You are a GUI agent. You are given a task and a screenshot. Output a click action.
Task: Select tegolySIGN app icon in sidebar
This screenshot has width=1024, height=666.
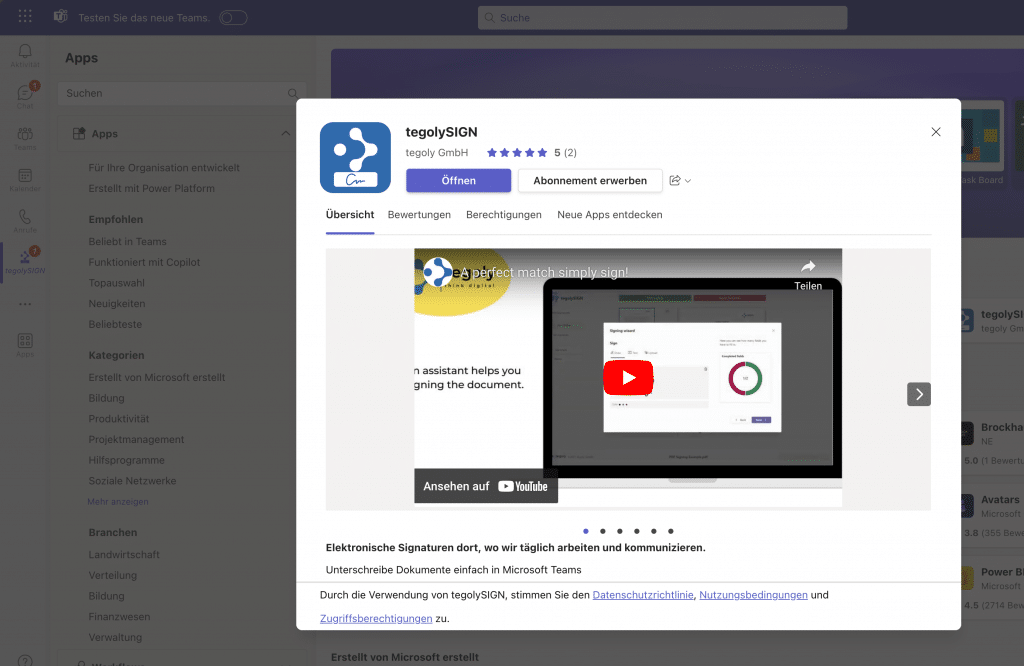click(x=25, y=261)
